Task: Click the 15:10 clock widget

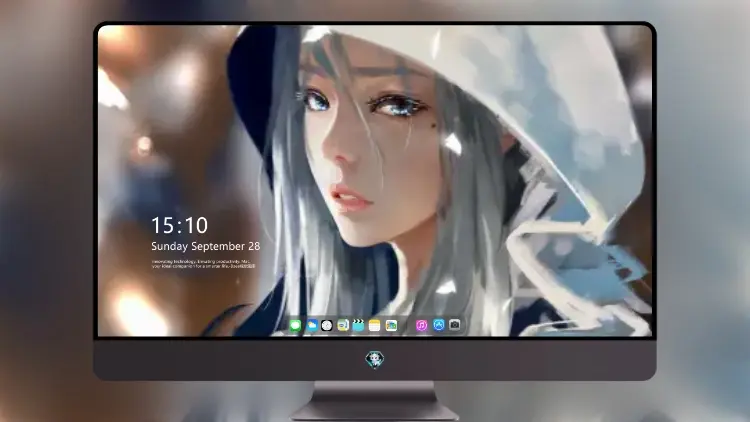Action: [179, 225]
